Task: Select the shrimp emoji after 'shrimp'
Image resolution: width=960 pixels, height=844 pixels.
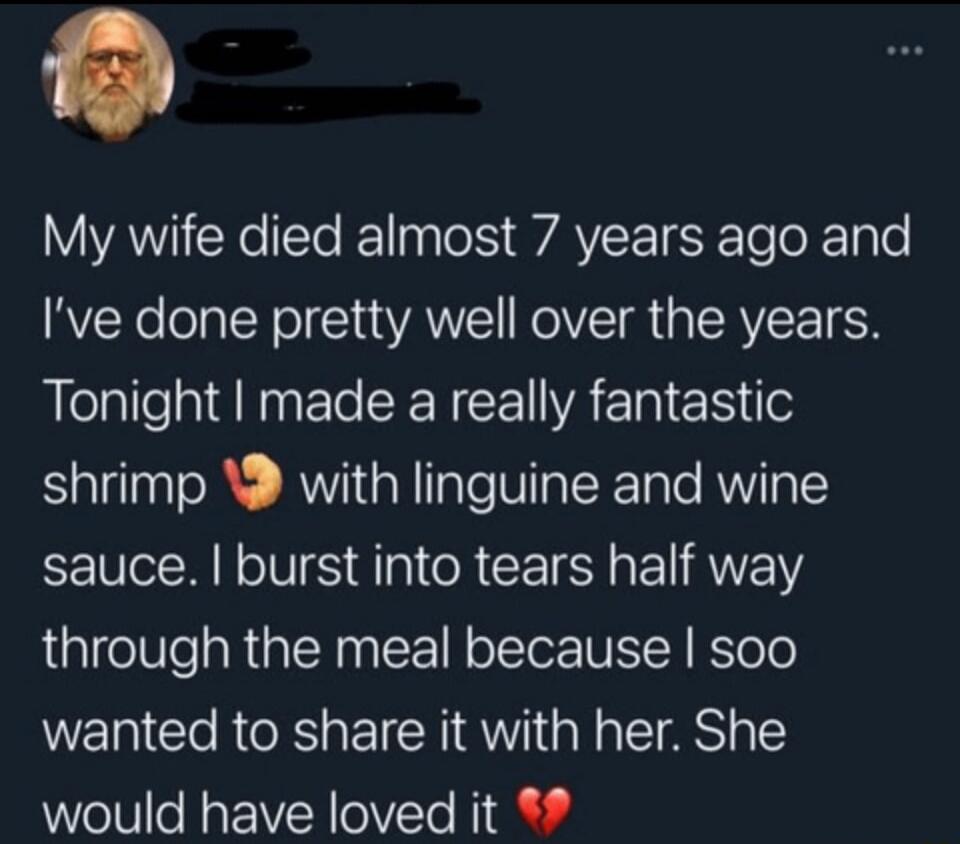Action: [x=252, y=482]
